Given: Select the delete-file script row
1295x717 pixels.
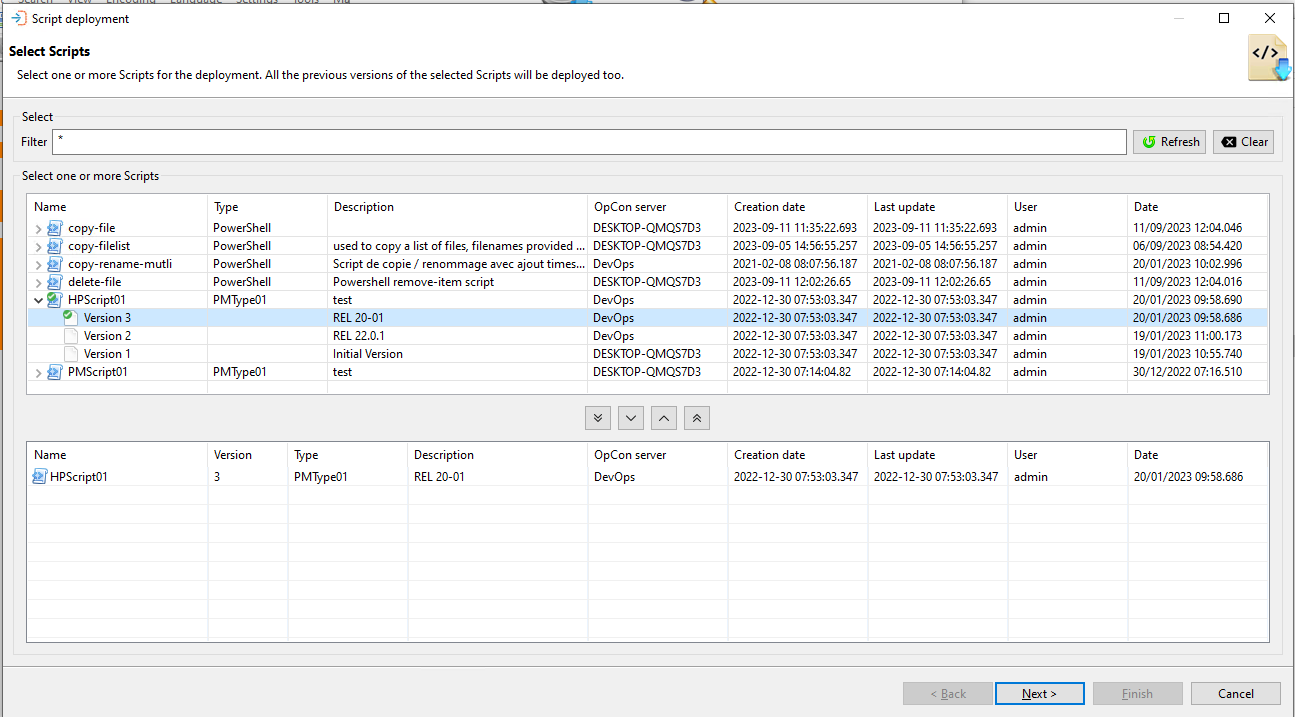Looking at the screenshot, I should [x=647, y=282].
